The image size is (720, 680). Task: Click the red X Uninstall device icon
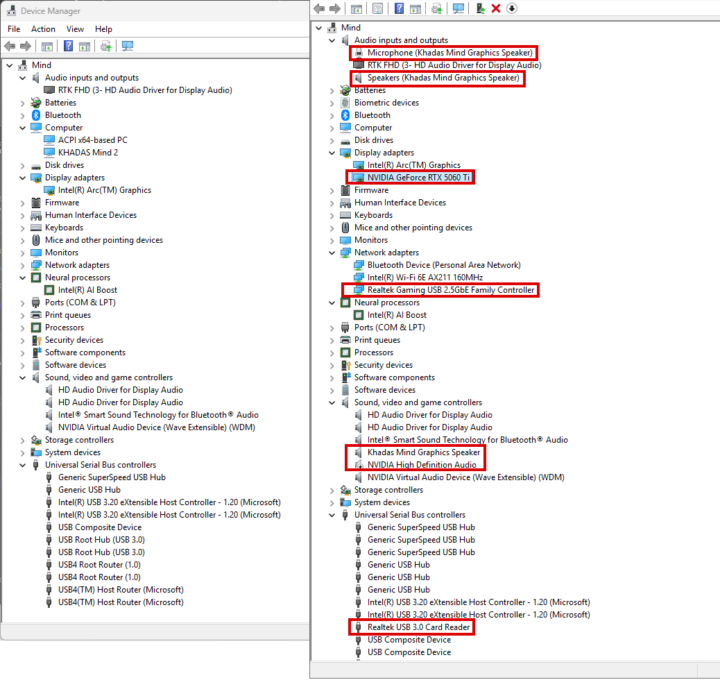pos(496,8)
